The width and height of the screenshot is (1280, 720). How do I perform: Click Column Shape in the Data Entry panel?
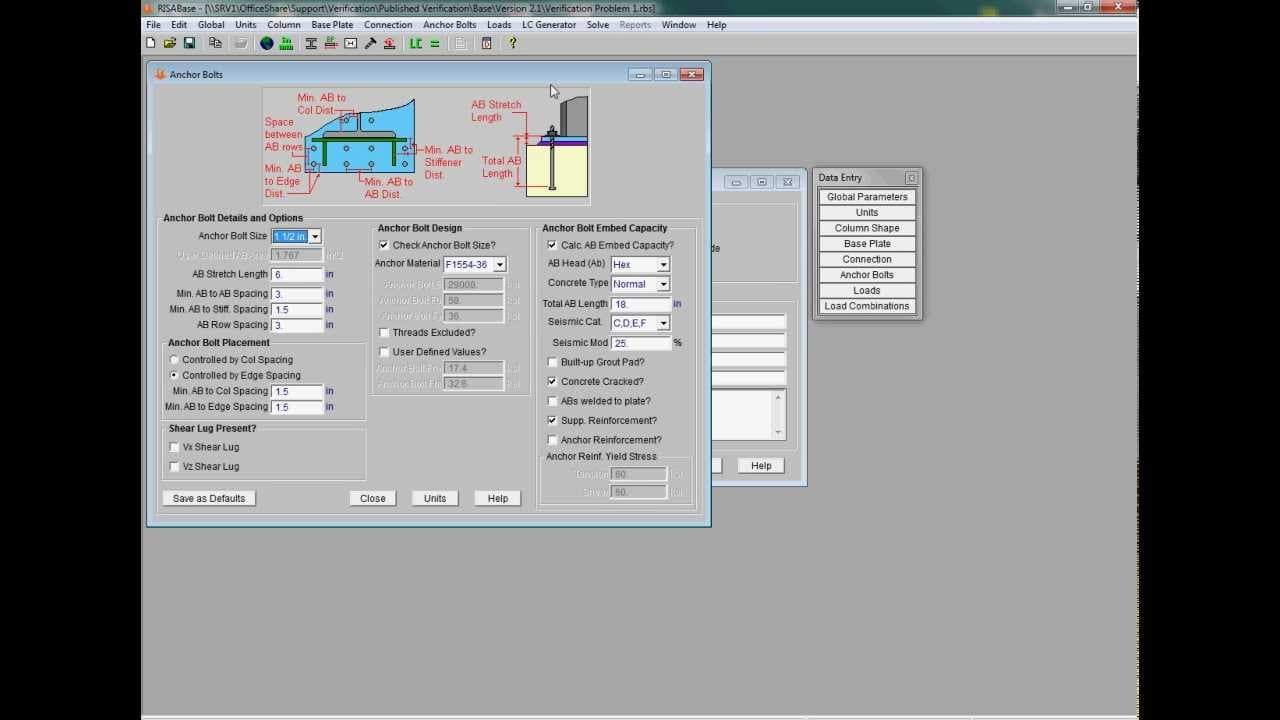point(867,228)
